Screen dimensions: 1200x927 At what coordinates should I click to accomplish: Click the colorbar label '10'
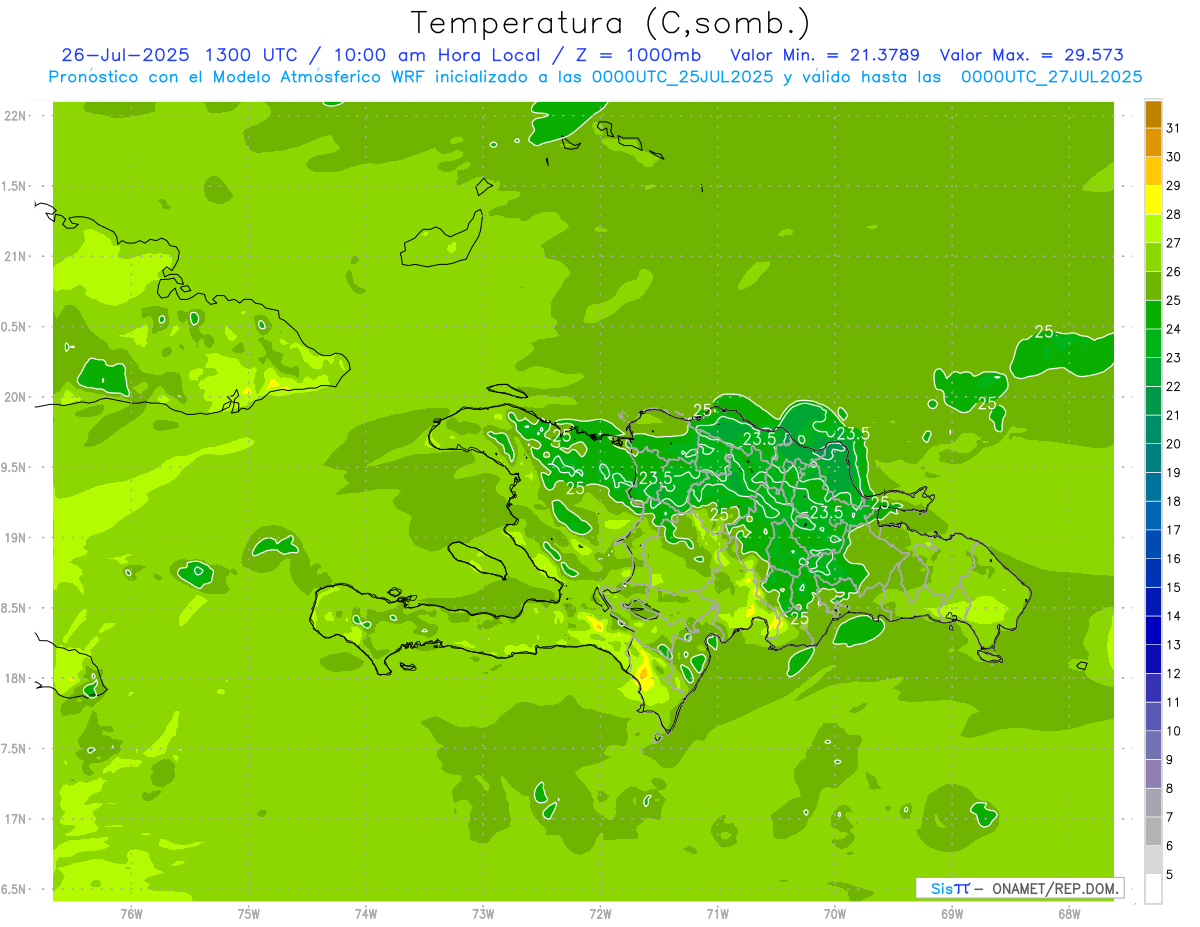point(1173,731)
